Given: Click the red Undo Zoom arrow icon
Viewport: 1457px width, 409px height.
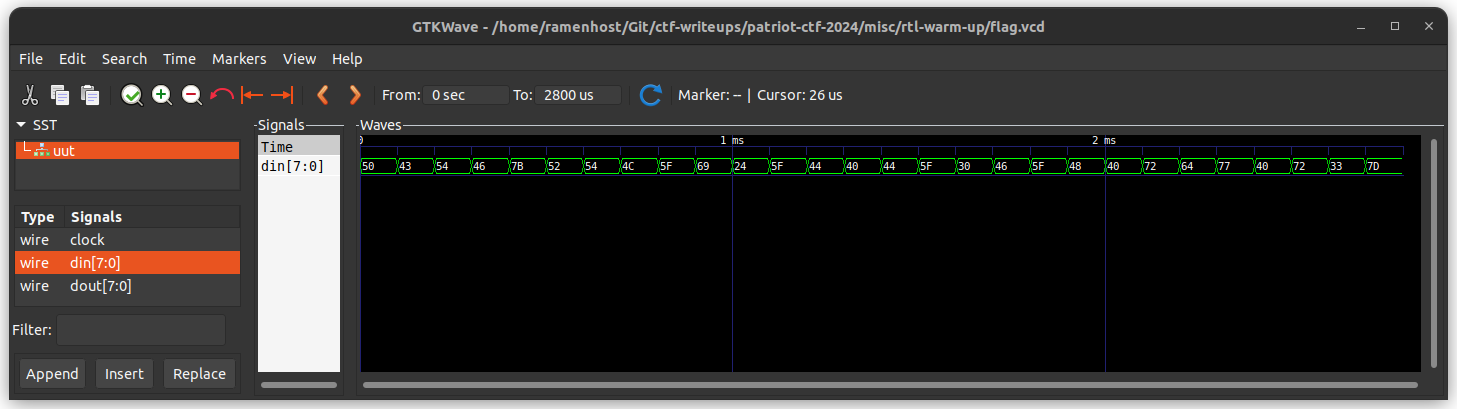Looking at the screenshot, I should pyautogui.click(x=222, y=95).
